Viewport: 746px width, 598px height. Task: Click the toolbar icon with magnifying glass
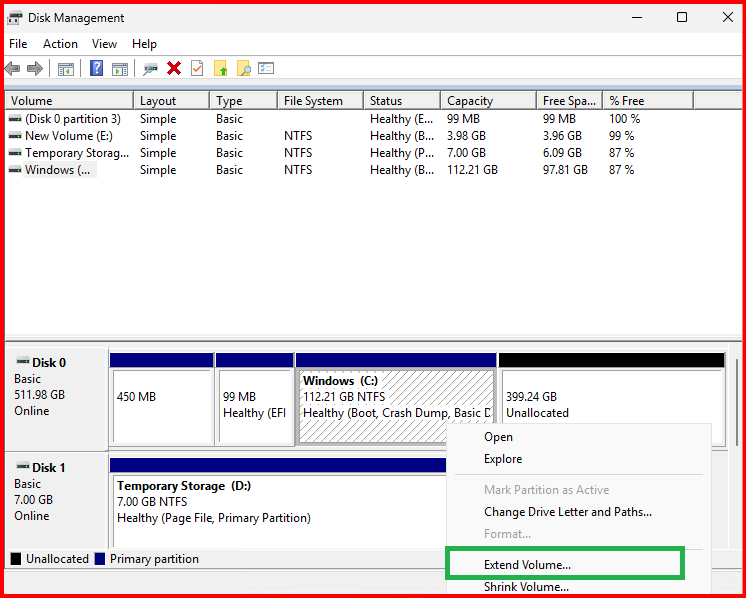click(243, 69)
